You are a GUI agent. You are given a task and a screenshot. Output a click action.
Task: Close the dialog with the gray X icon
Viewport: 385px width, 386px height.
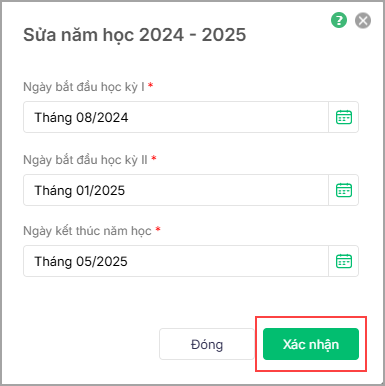pyautogui.click(x=363, y=21)
